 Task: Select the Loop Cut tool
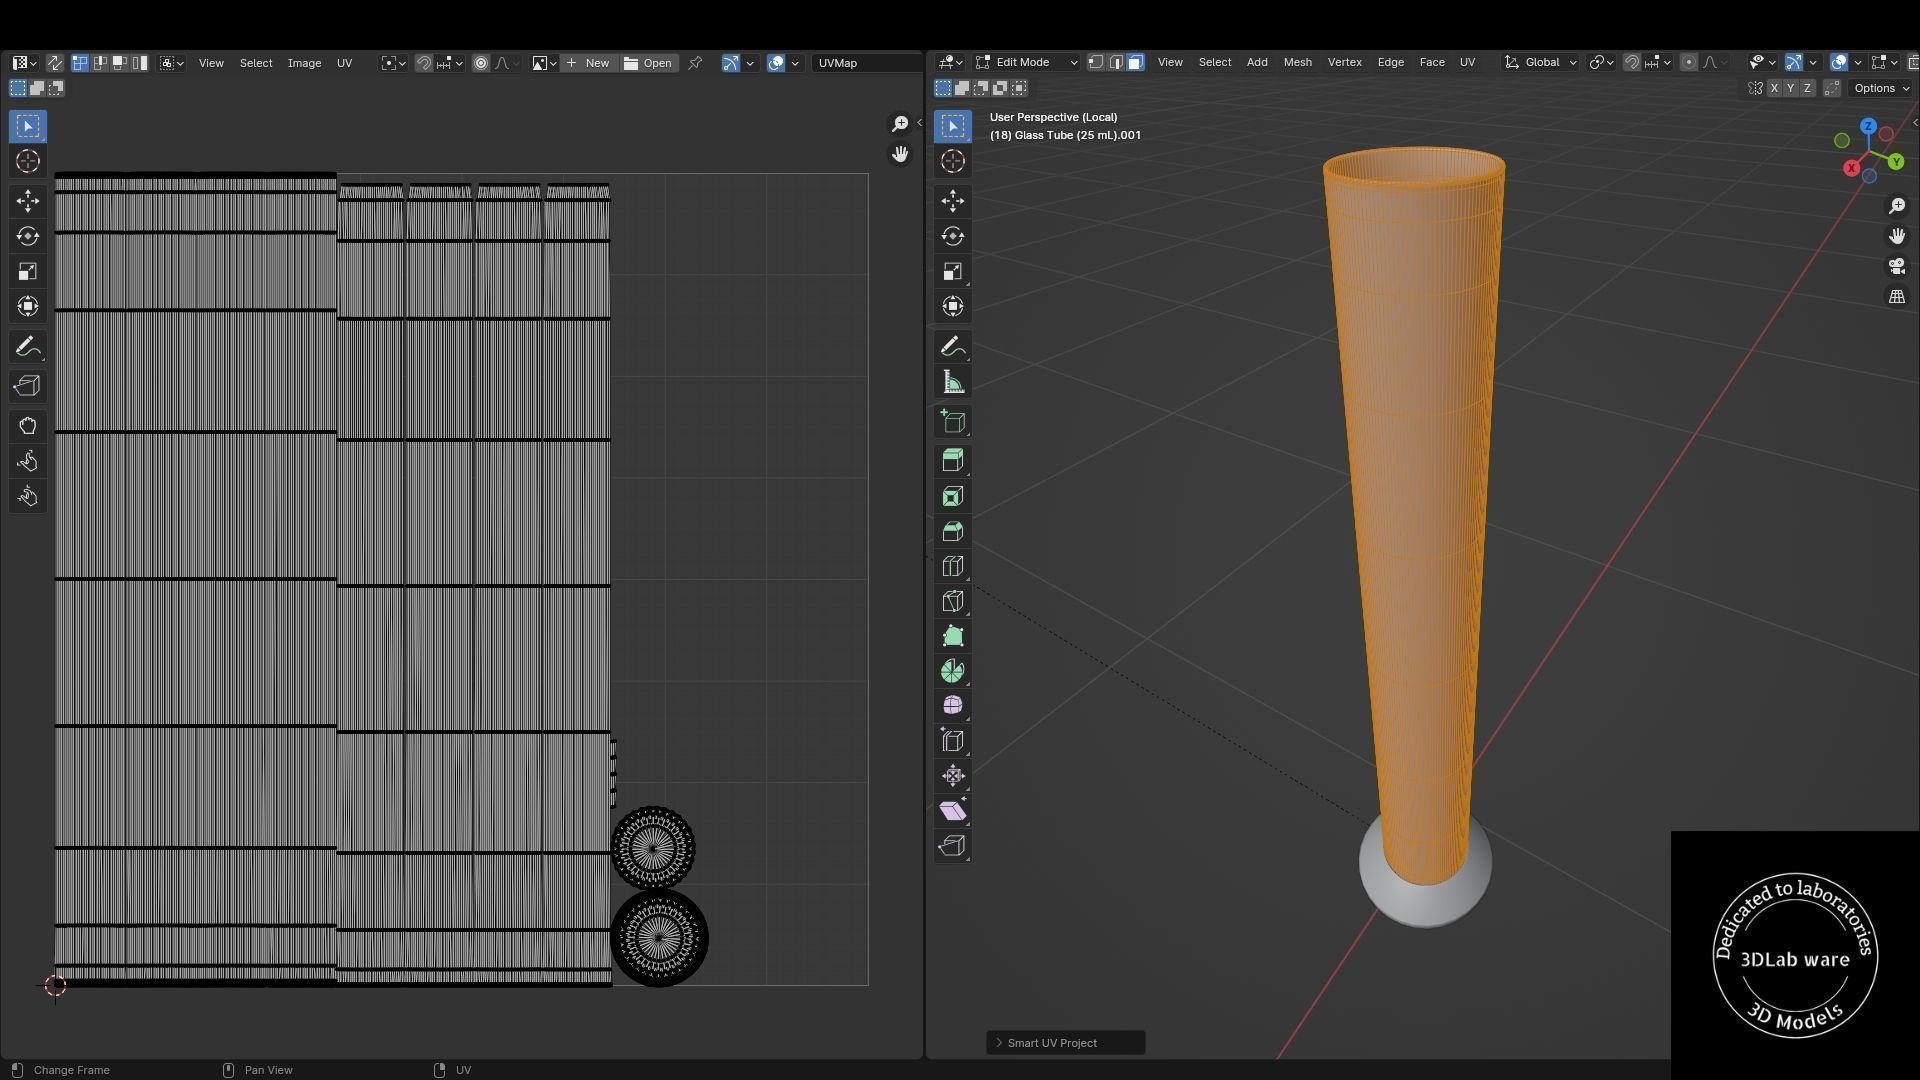click(x=952, y=566)
